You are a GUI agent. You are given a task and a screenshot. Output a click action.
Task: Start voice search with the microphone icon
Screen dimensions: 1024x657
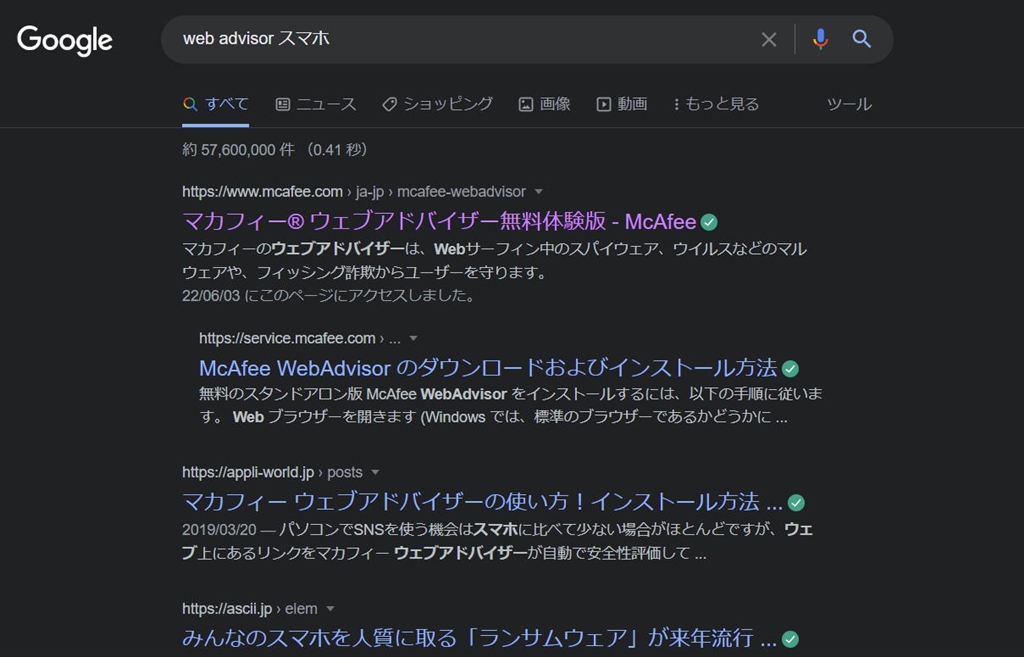[820, 39]
